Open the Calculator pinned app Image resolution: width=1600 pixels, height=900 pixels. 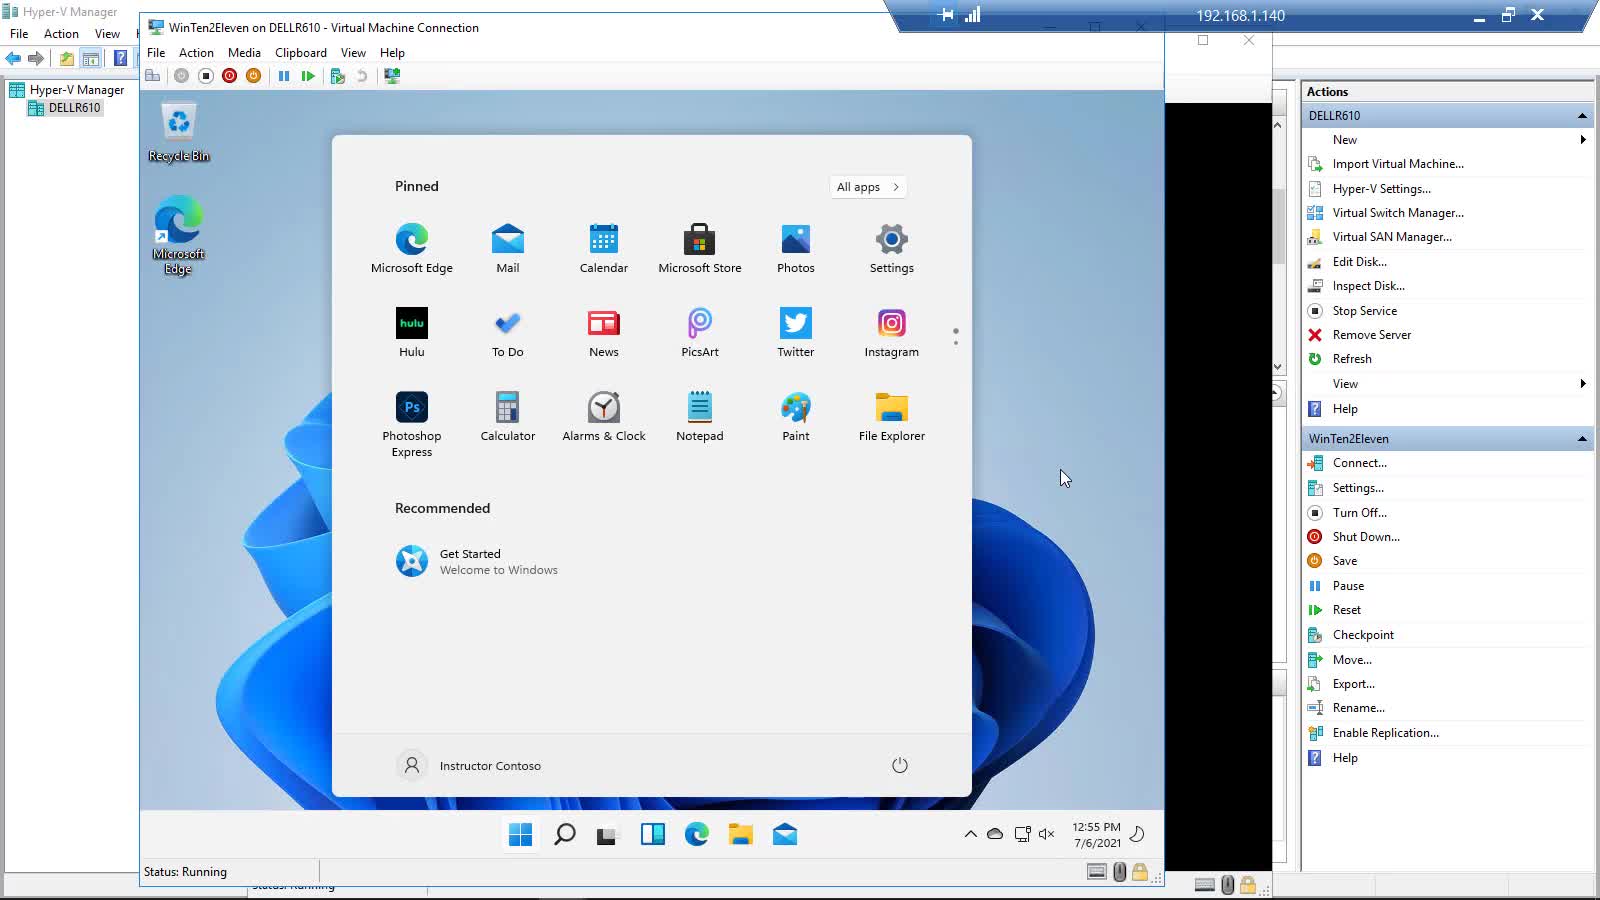click(x=508, y=416)
